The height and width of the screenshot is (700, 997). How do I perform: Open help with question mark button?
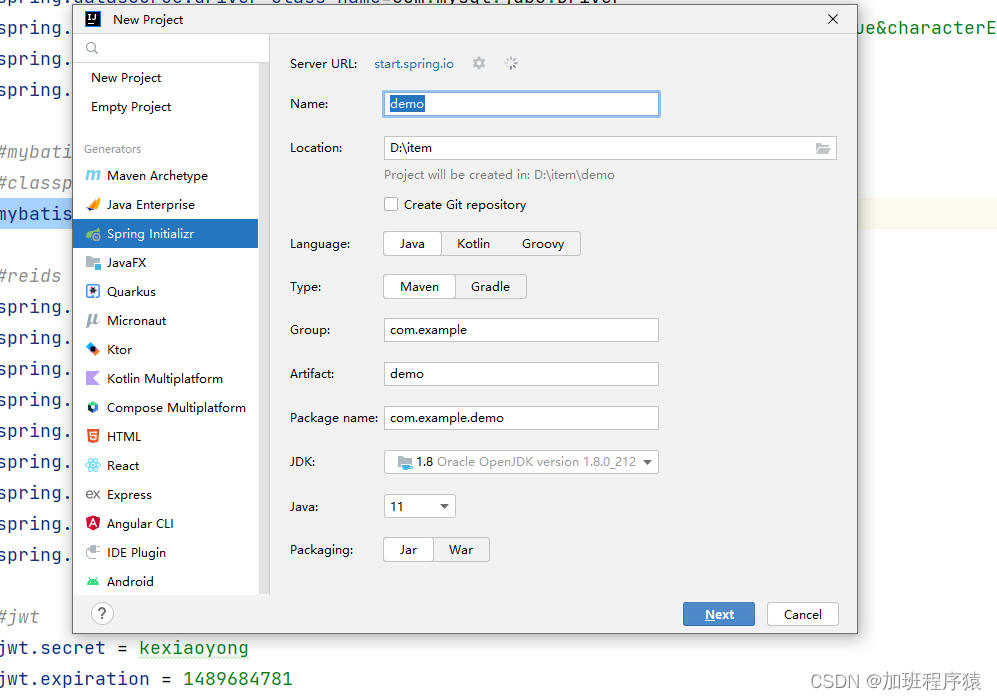coord(102,614)
